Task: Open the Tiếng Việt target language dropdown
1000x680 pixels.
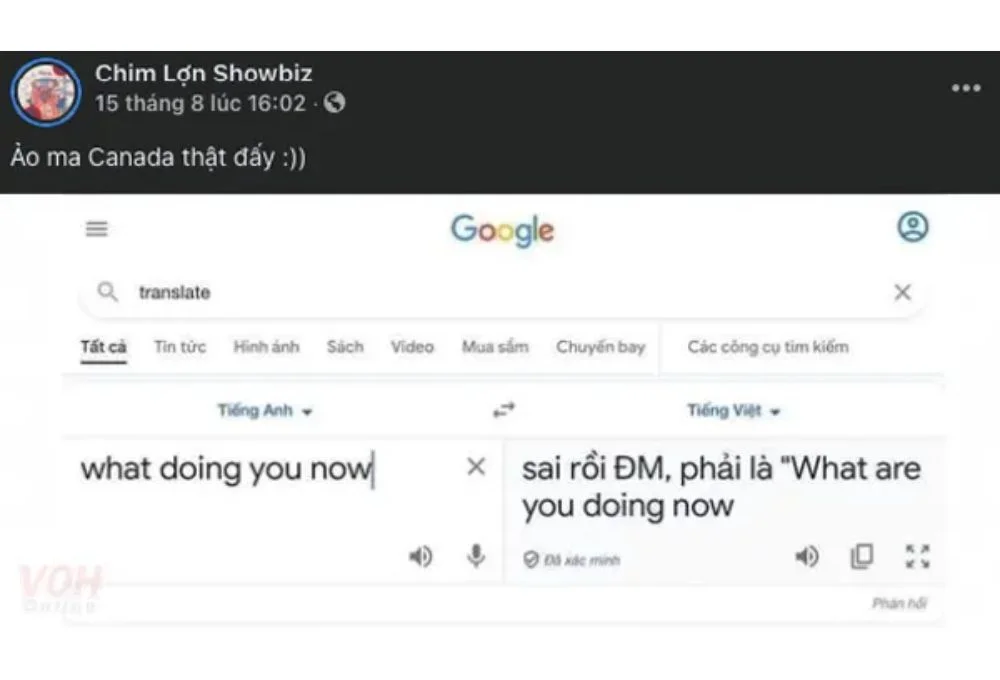Action: tap(733, 410)
